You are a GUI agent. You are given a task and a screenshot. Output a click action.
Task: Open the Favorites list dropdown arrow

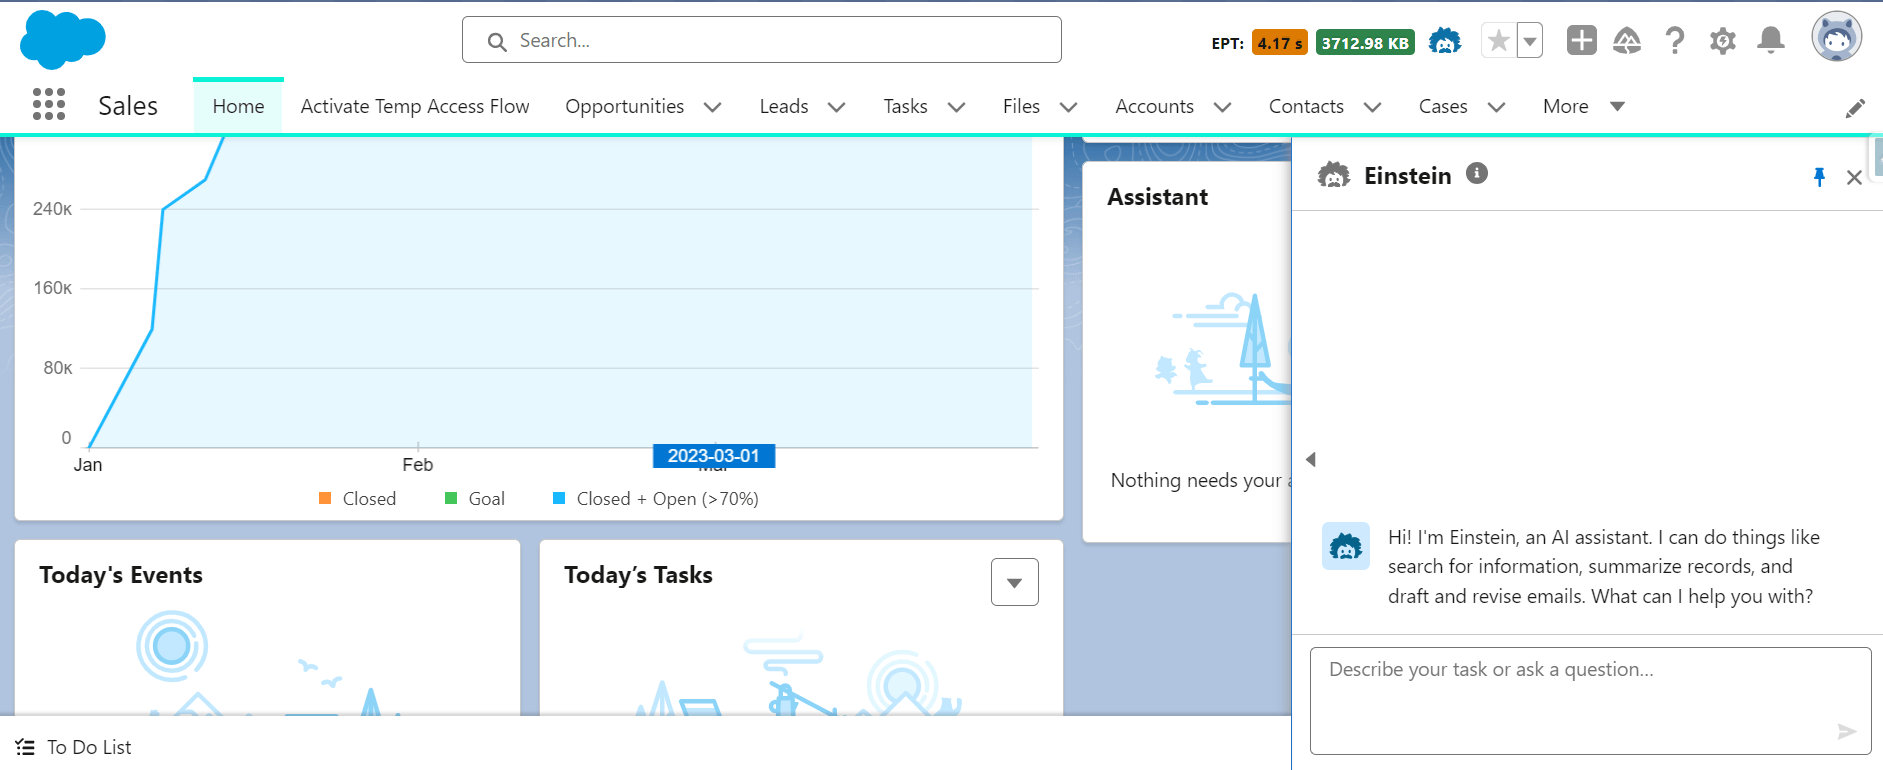[1530, 41]
